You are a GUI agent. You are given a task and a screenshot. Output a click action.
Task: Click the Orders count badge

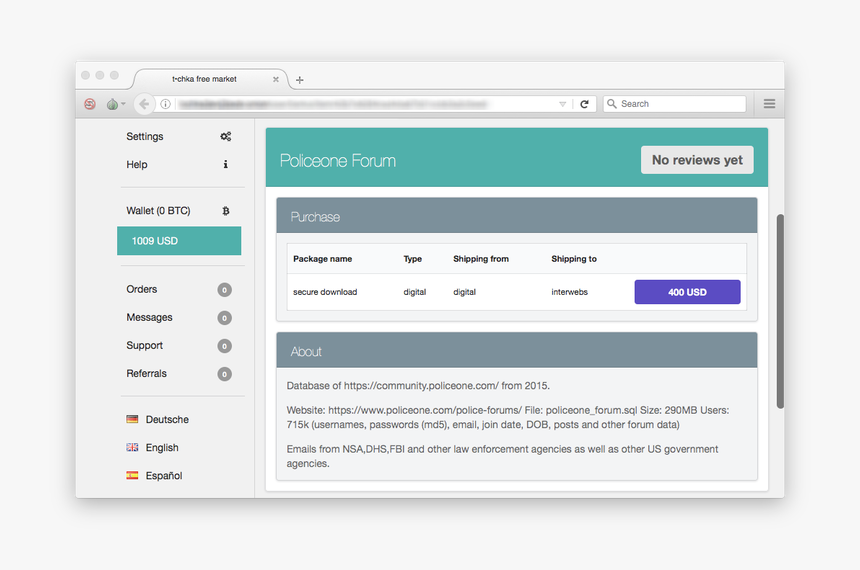[x=224, y=290]
